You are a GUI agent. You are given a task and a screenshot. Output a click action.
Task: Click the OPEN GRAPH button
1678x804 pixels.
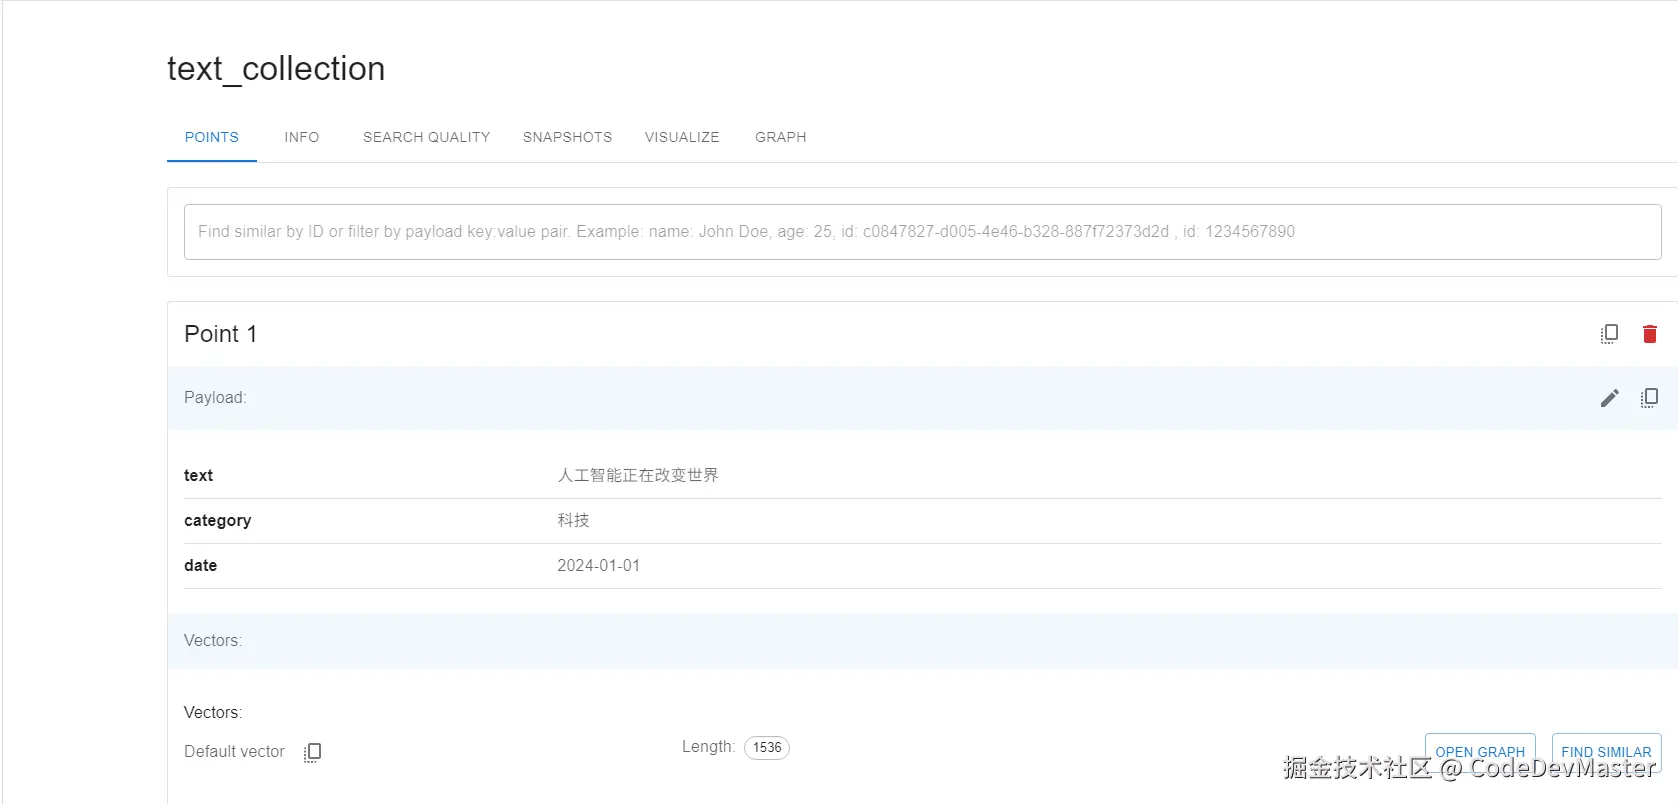point(1480,752)
